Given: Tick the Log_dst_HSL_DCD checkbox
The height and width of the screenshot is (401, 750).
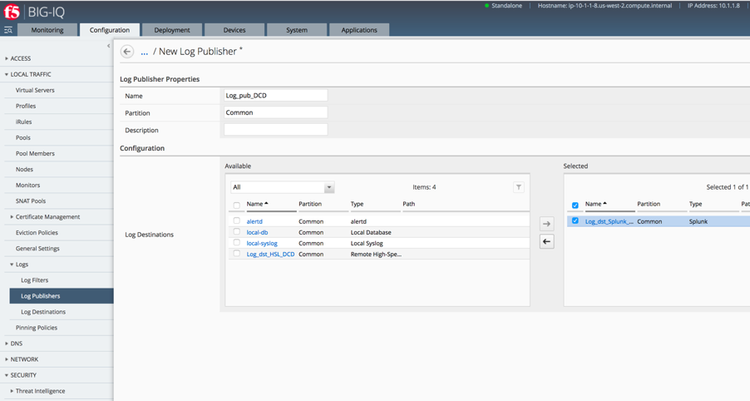Looking at the screenshot, I should (x=236, y=254).
